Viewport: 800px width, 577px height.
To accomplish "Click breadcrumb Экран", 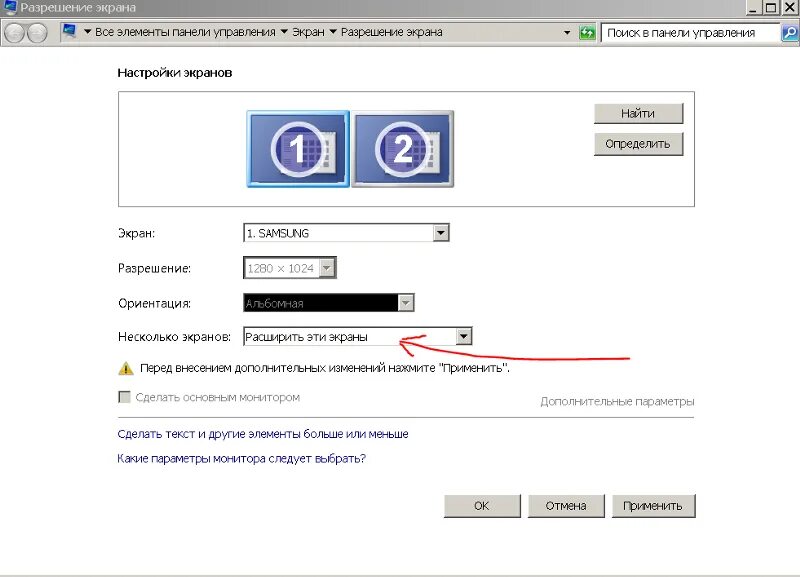I will point(308,32).
